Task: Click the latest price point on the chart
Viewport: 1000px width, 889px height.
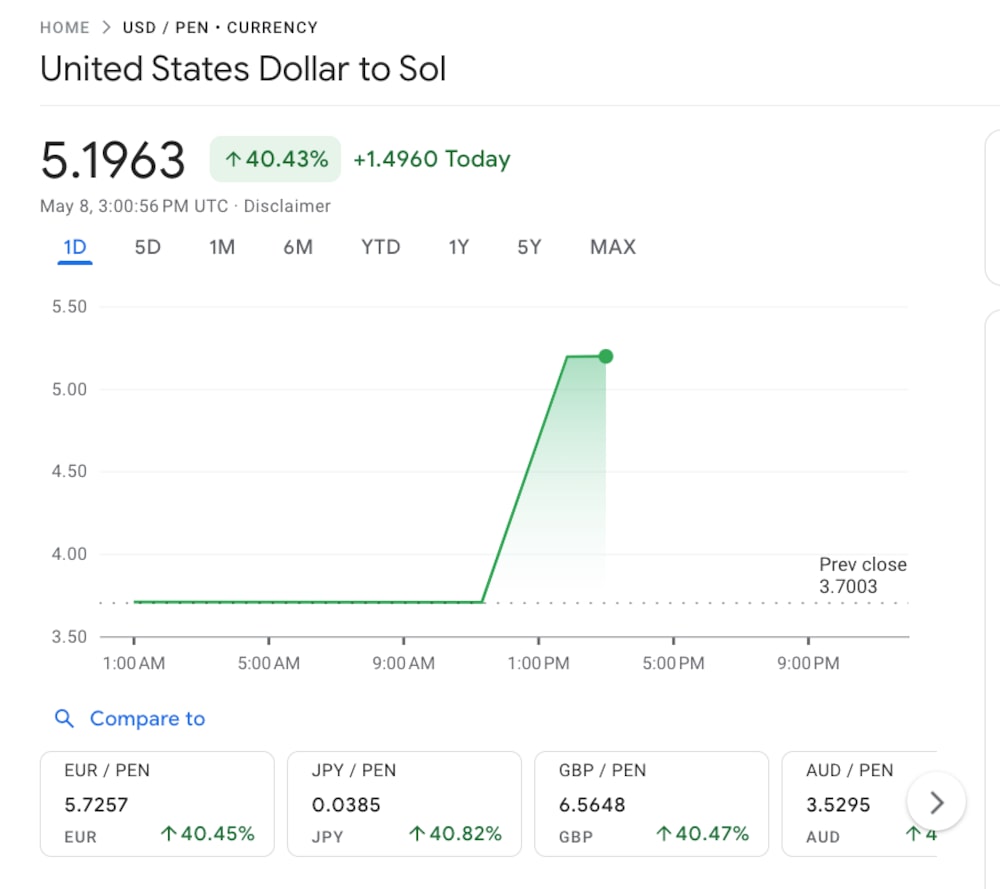Action: point(605,356)
